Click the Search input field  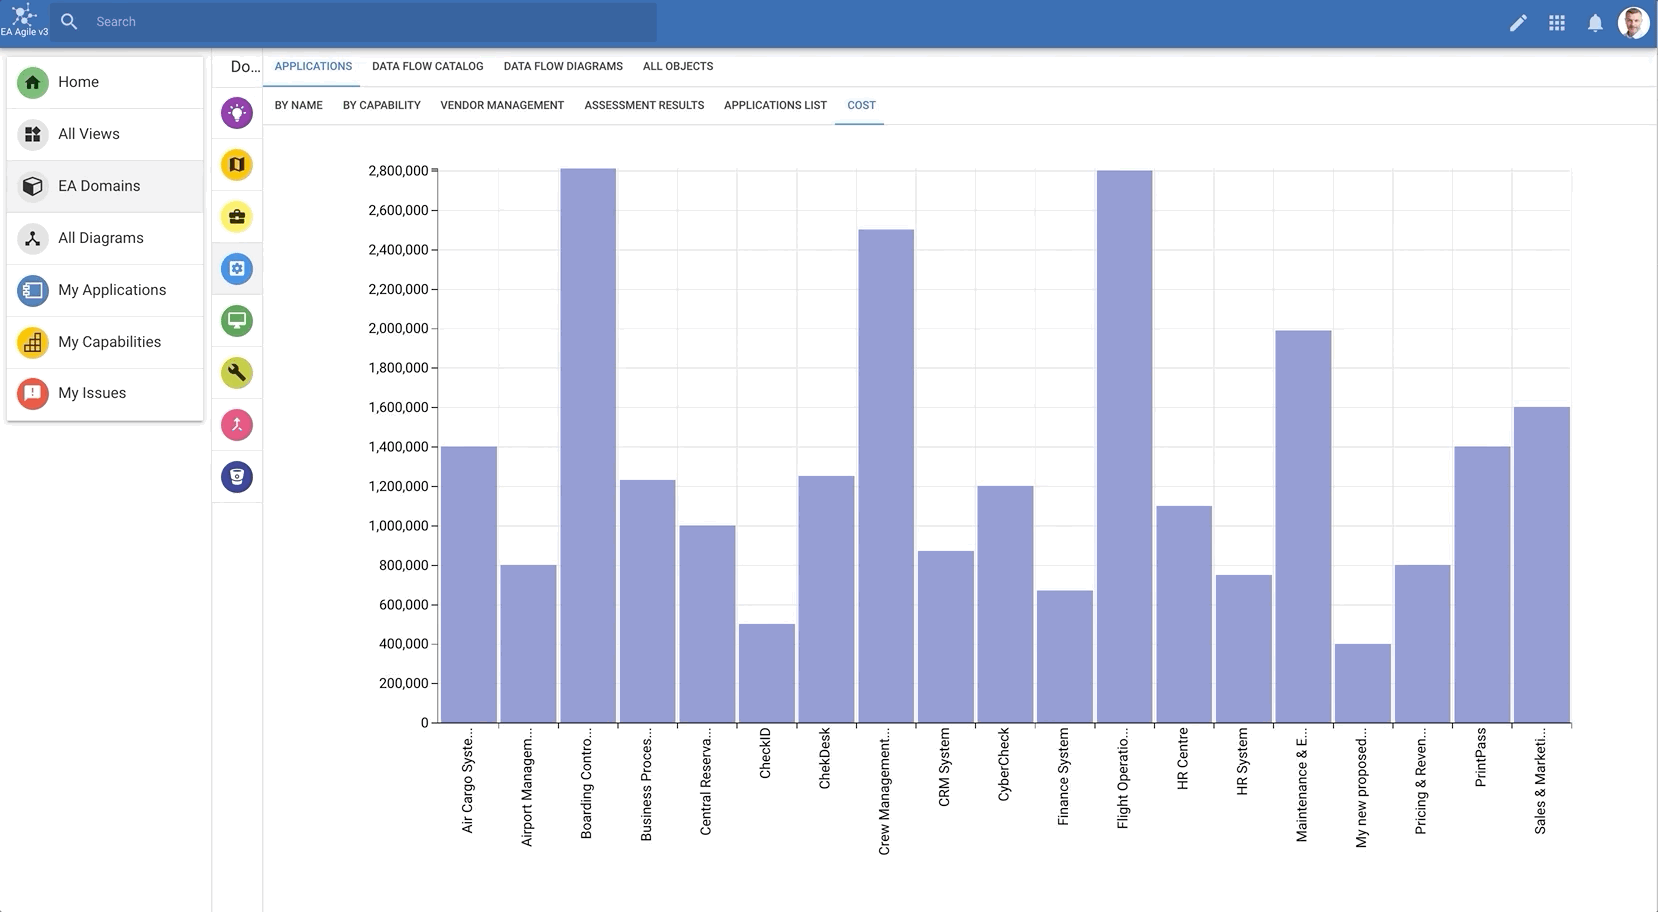point(370,22)
